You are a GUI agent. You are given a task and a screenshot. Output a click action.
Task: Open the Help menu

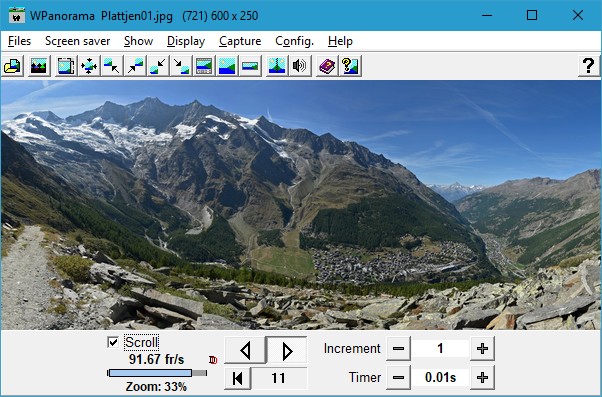[x=340, y=41]
